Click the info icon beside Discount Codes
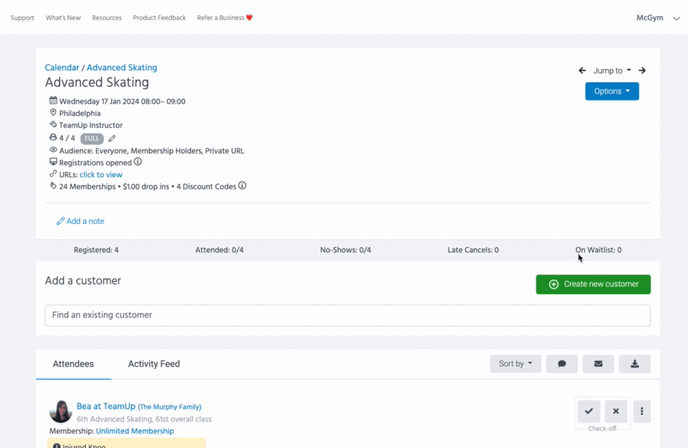This screenshot has width=688, height=448. [242, 186]
